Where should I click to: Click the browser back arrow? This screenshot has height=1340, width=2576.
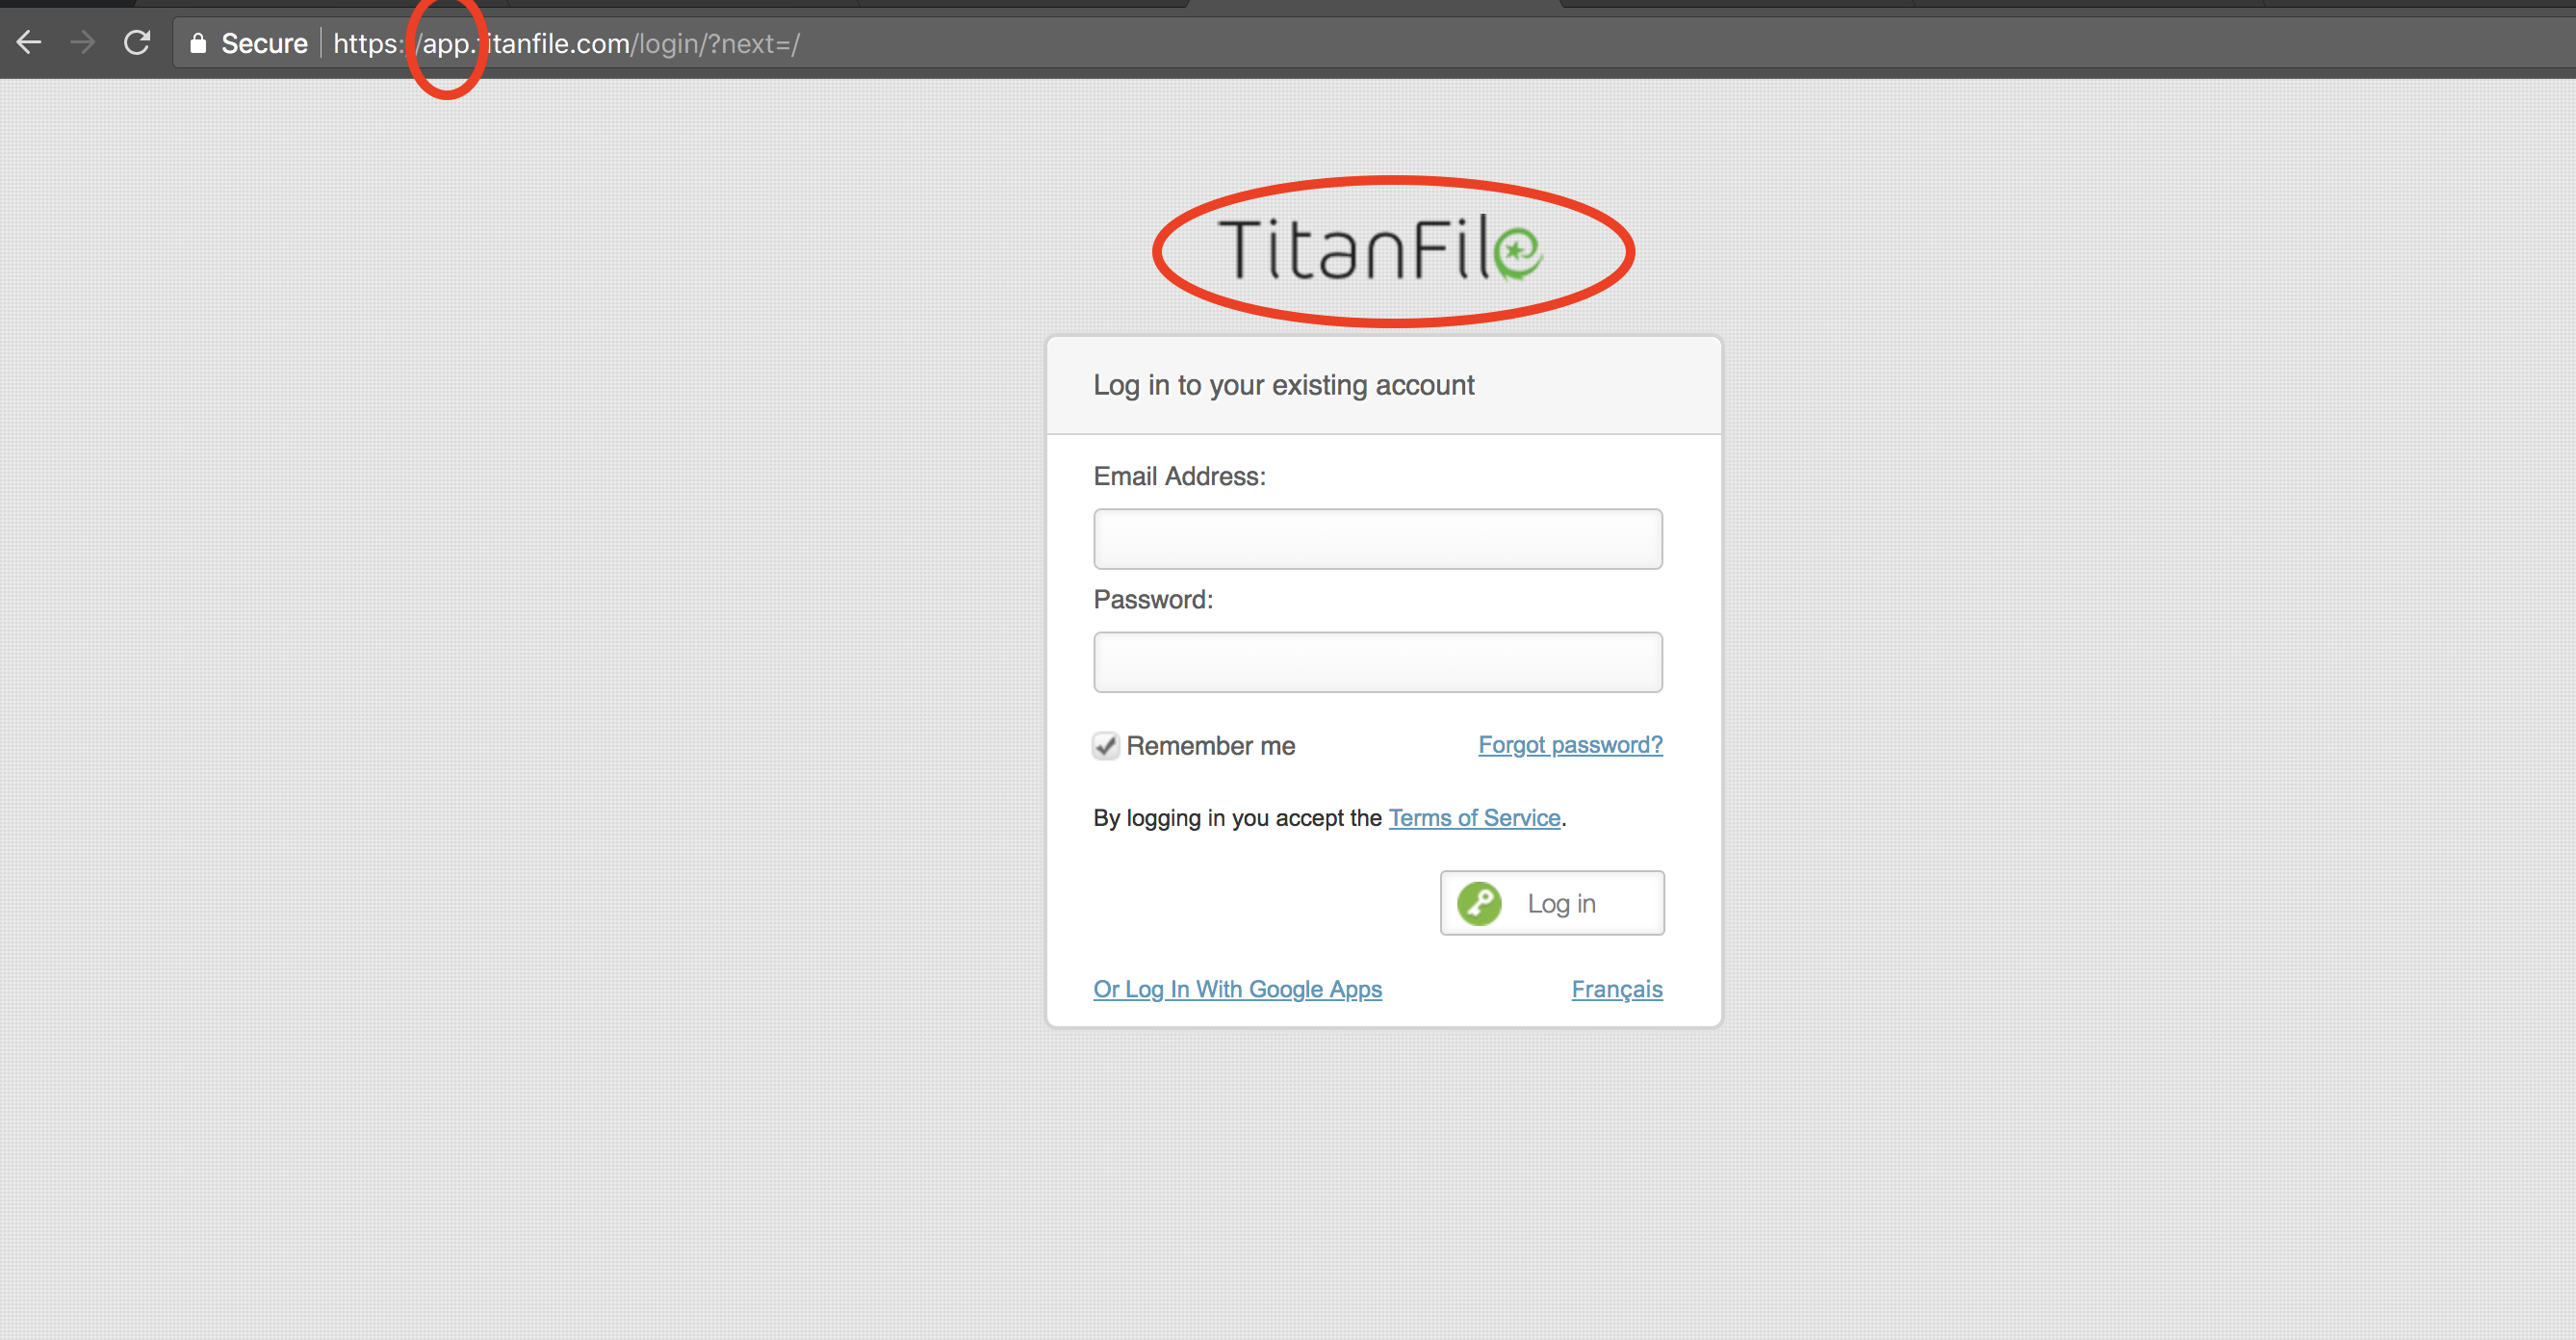pos(30,42)
